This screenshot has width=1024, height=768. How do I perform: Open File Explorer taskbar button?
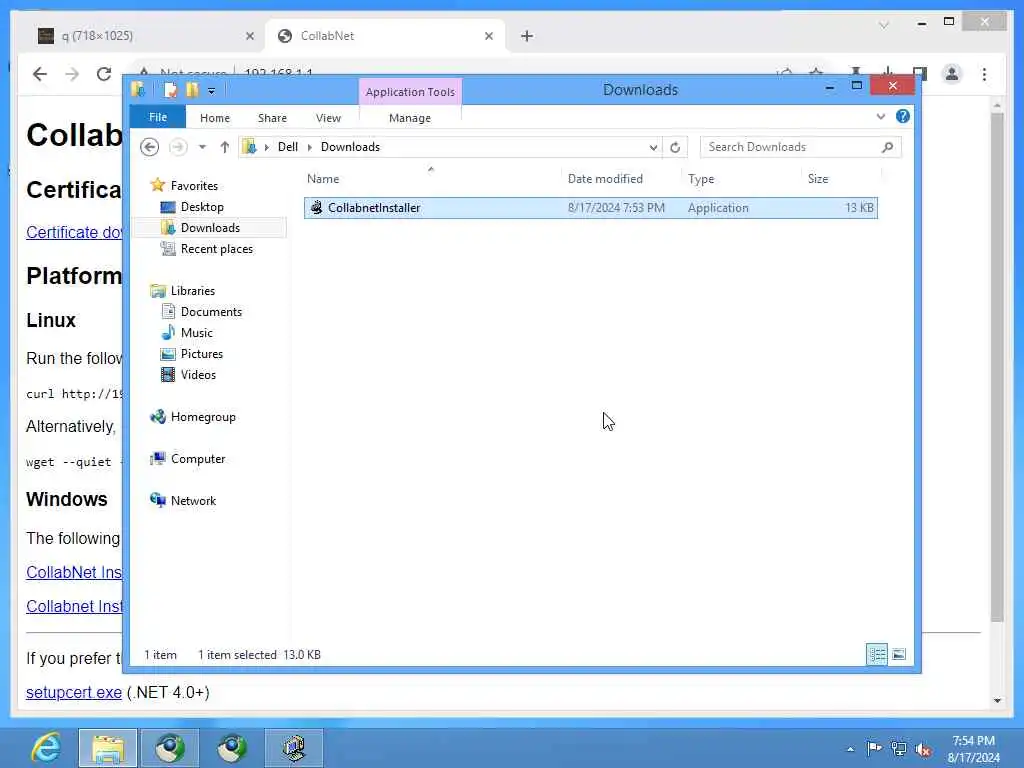click(x=108, y=748)
